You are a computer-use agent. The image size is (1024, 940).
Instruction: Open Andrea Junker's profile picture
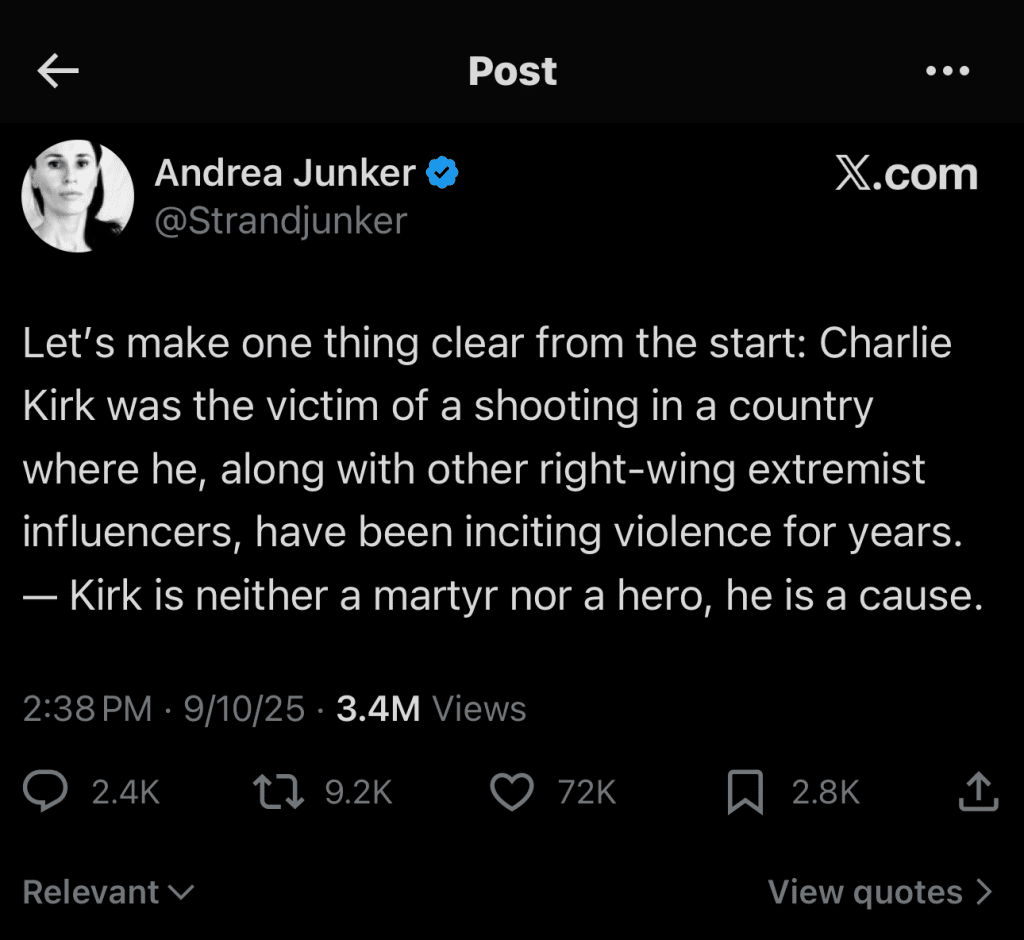tap(78, 196)
